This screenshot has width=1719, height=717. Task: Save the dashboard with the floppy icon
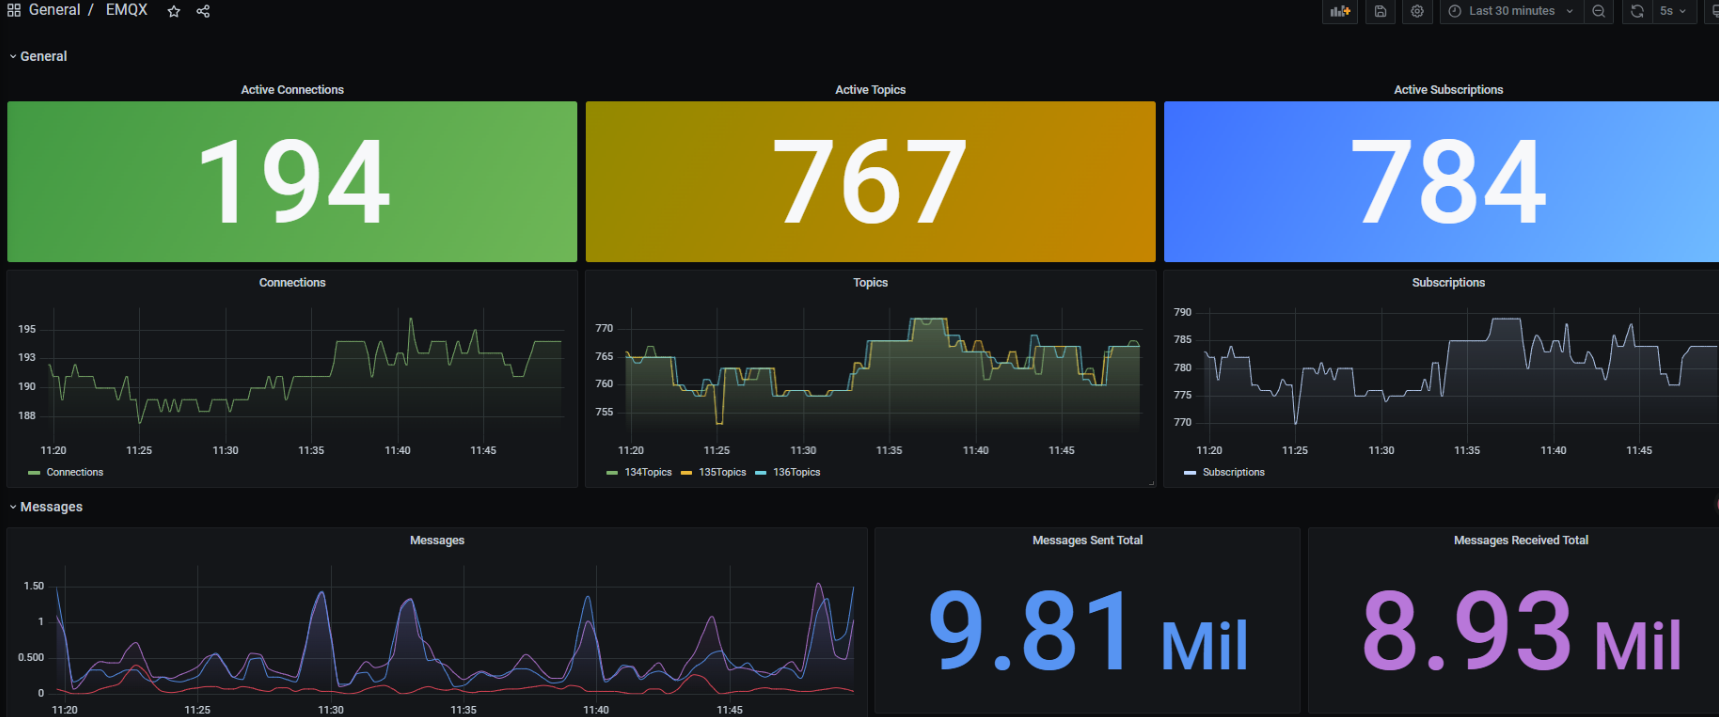(x=1380, y=11)
